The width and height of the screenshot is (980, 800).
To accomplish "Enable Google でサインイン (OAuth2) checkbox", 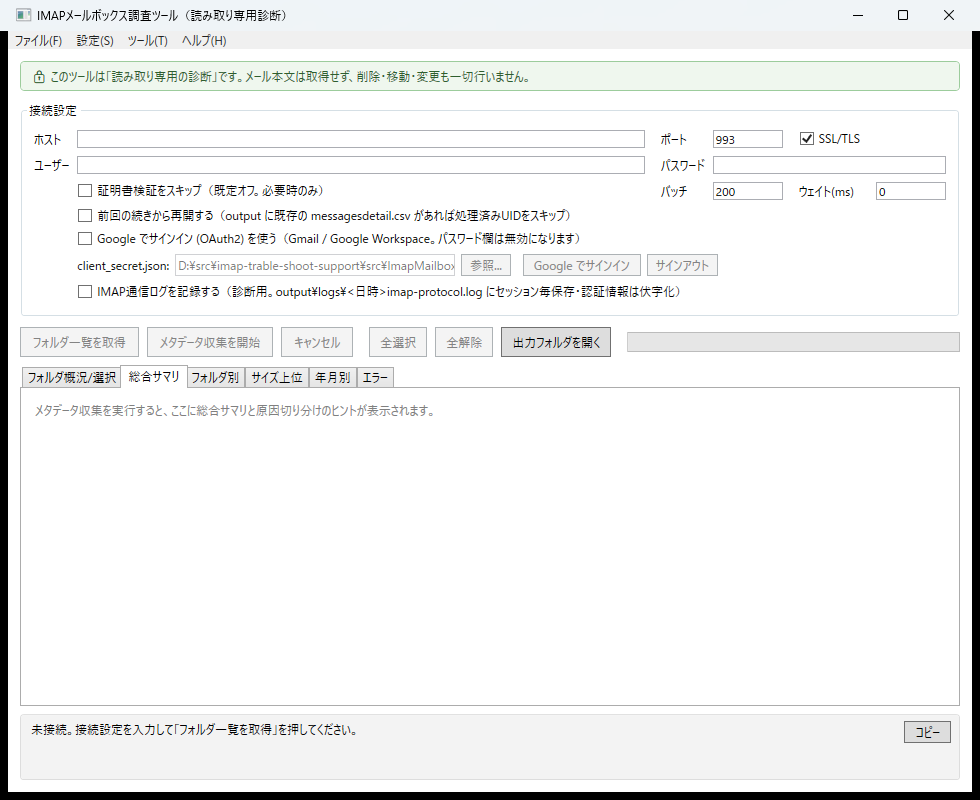I will click(x=85, y=239).
